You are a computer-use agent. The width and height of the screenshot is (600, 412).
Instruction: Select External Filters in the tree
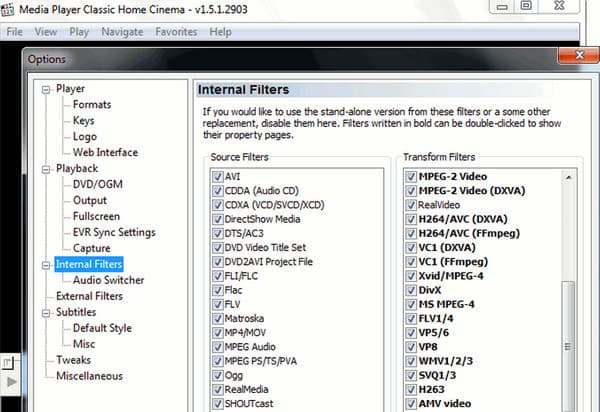click(x=89, y=296)
